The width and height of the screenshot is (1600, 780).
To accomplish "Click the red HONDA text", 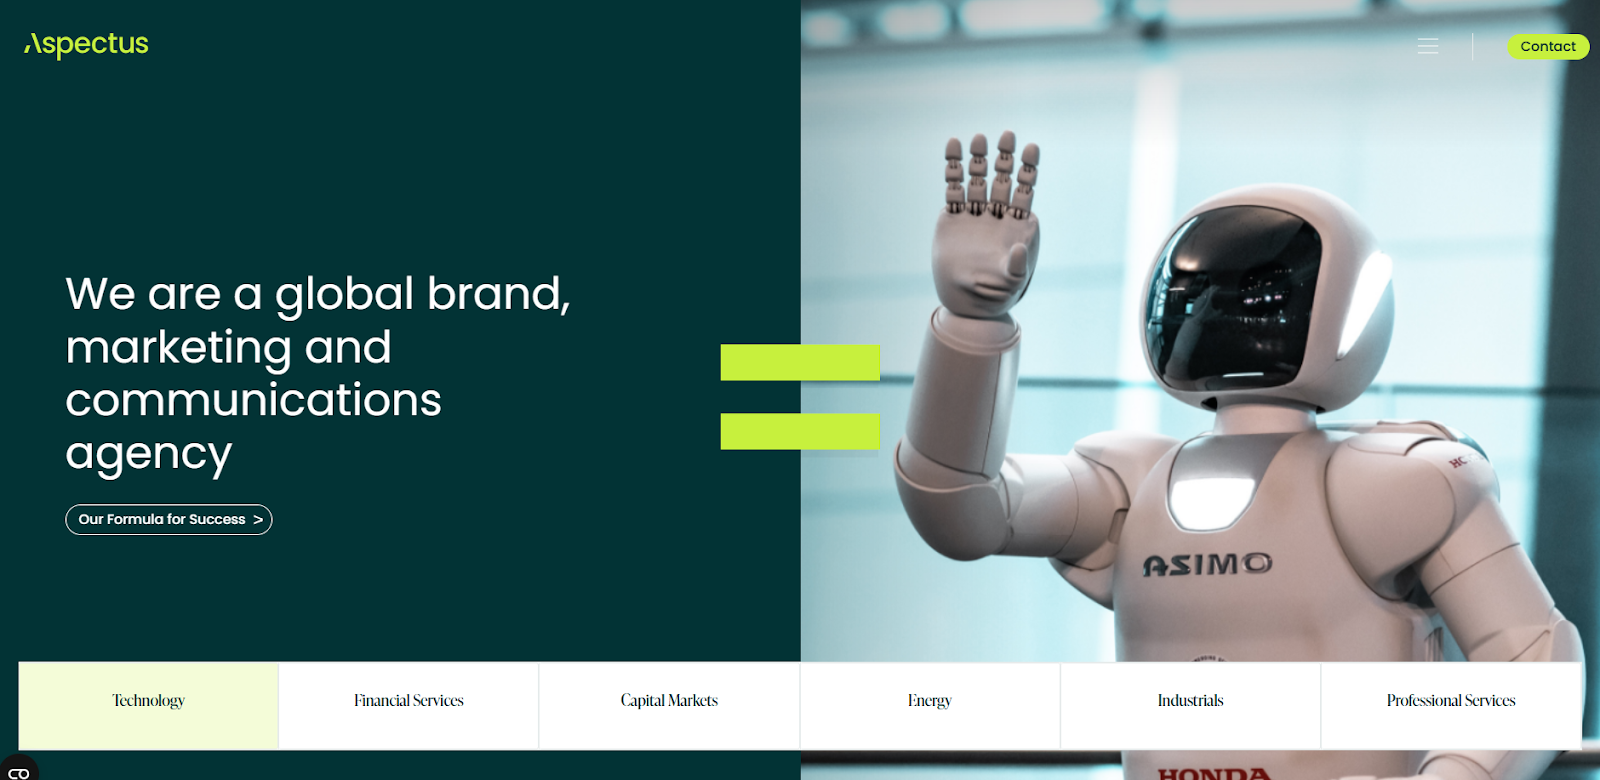I will tap(1214, 773).
